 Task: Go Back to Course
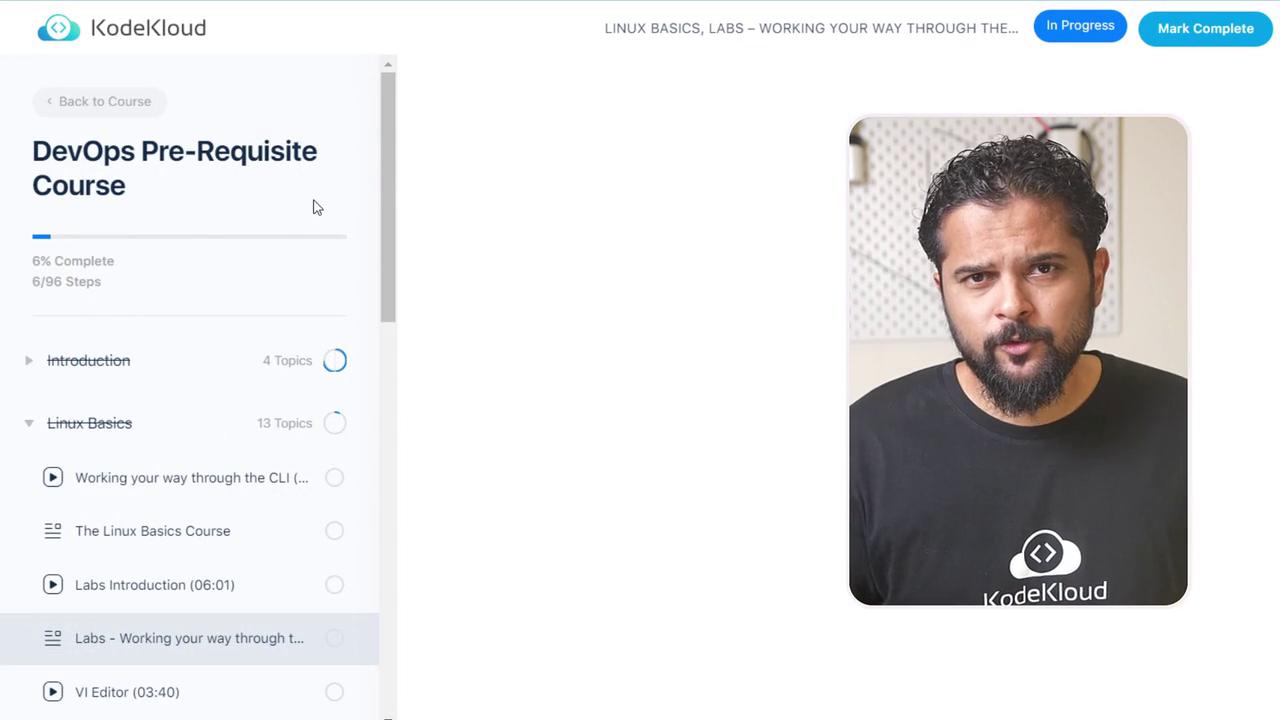(x=99, y=101)
